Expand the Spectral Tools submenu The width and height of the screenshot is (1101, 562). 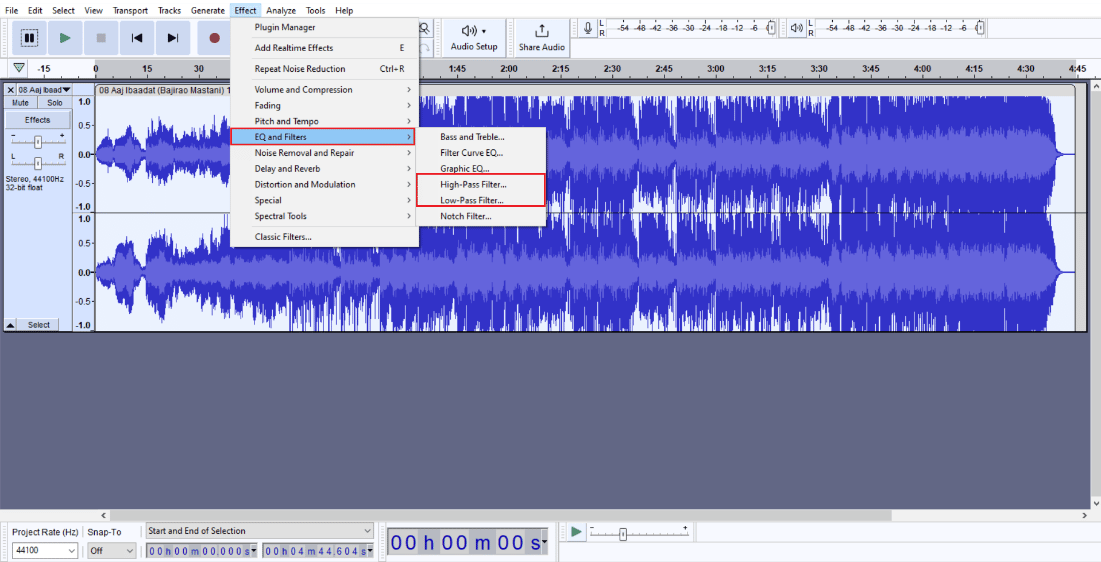pos(324,216)
